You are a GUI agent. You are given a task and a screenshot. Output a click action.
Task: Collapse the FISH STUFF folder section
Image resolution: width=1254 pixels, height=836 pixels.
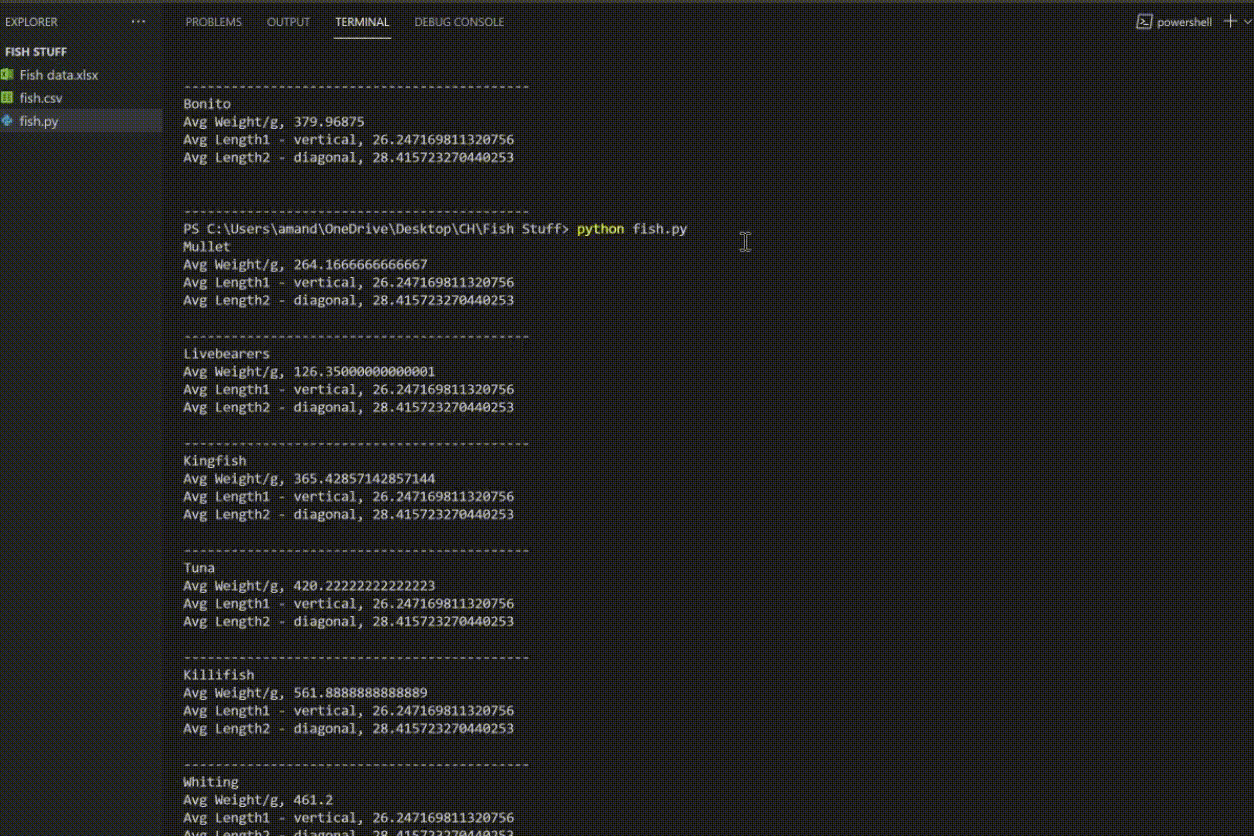(x=36, y=52)
